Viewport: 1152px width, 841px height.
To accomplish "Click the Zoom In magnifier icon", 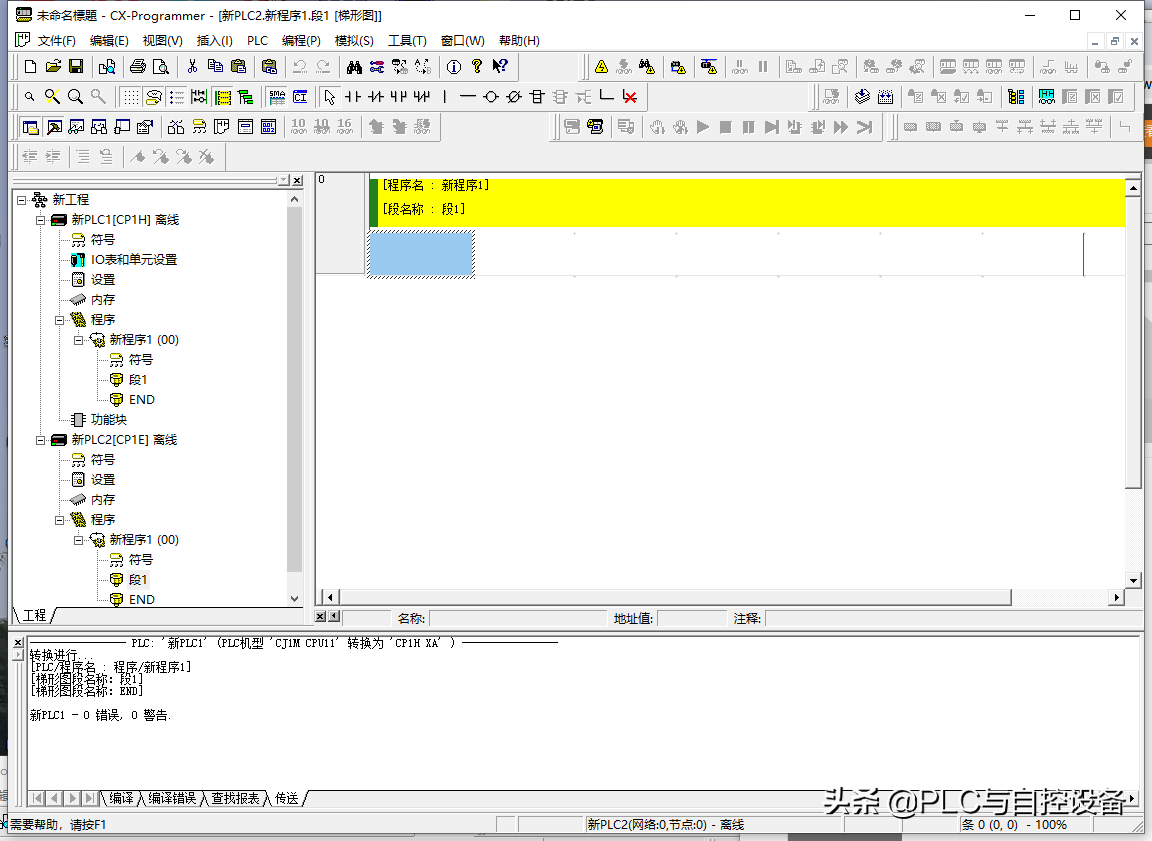I will (75, 97).
